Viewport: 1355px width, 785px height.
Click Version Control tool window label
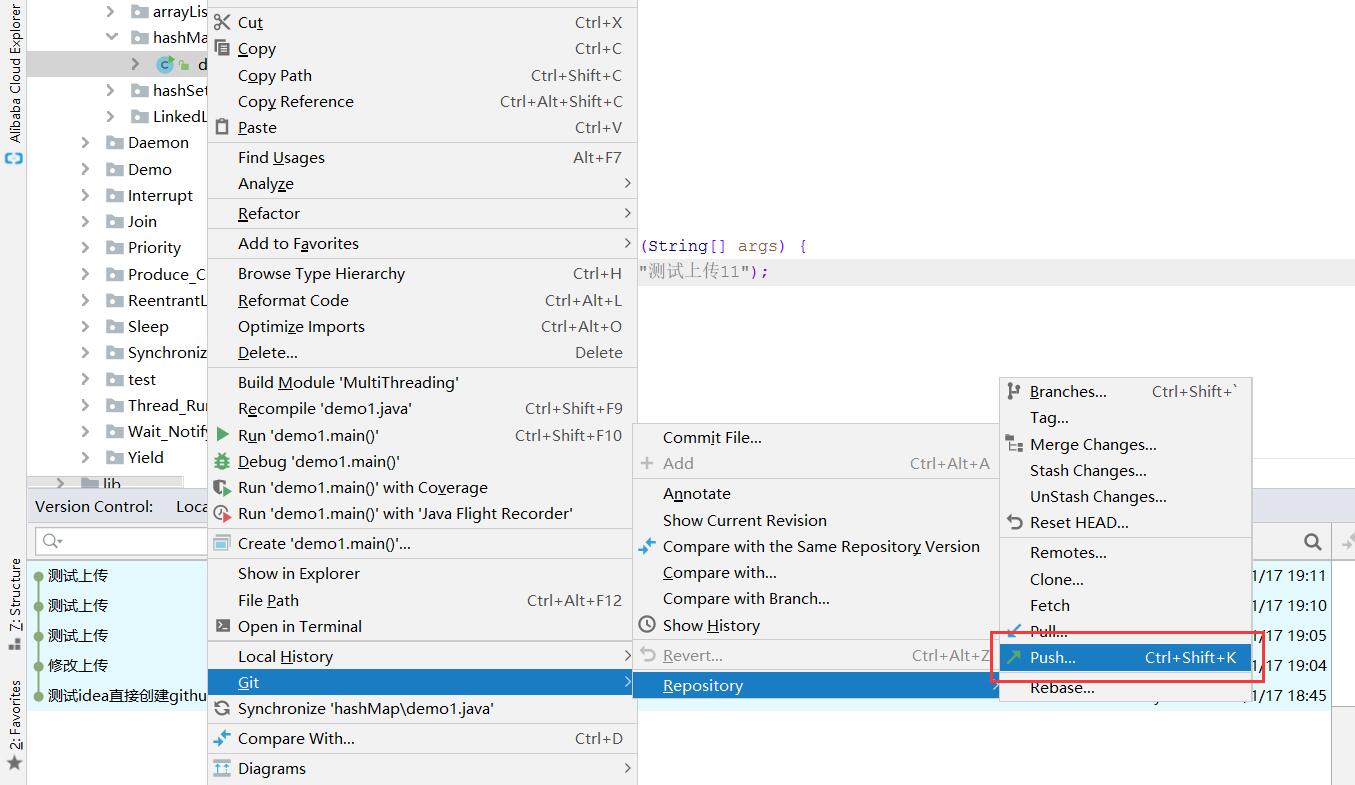click(x=94, y=506)
